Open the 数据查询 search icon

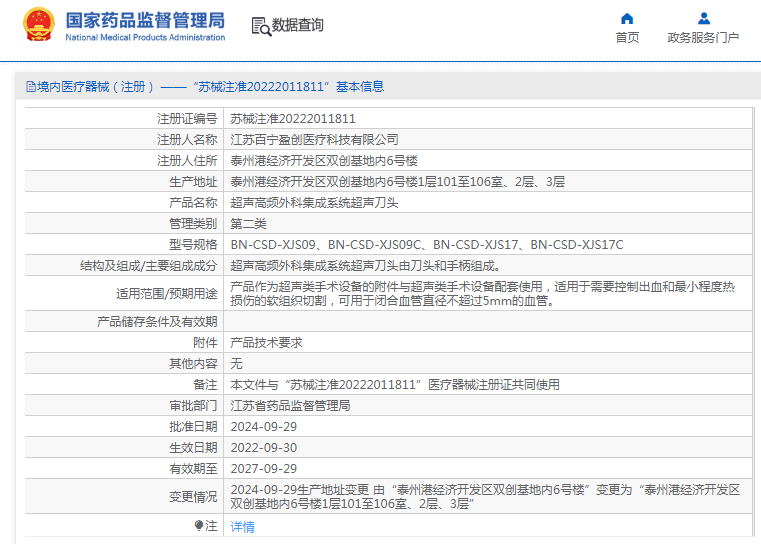pyautogui.click(x=261, y=26)
